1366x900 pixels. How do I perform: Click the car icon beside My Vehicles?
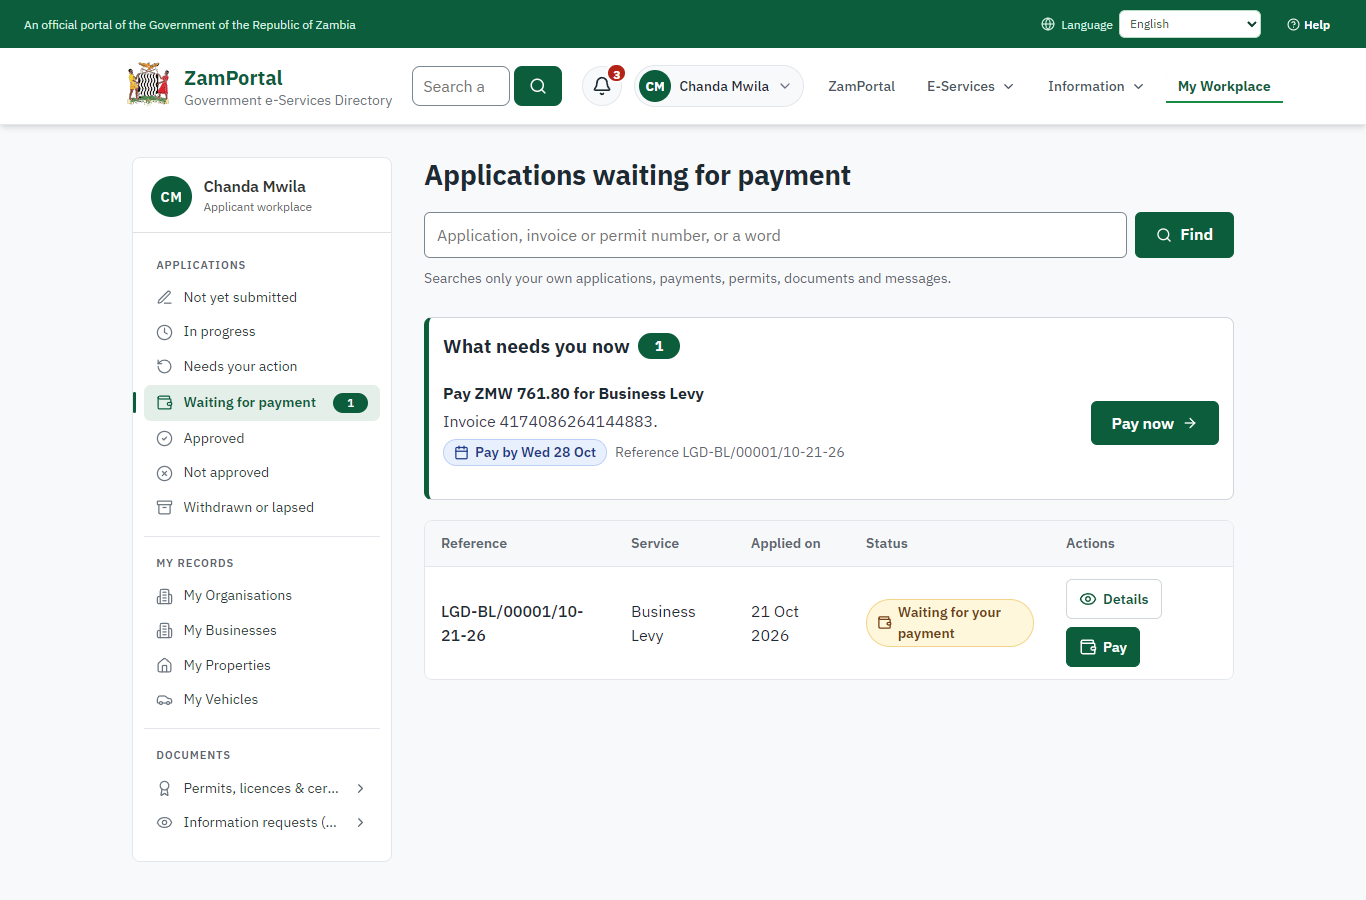point(165,700)
